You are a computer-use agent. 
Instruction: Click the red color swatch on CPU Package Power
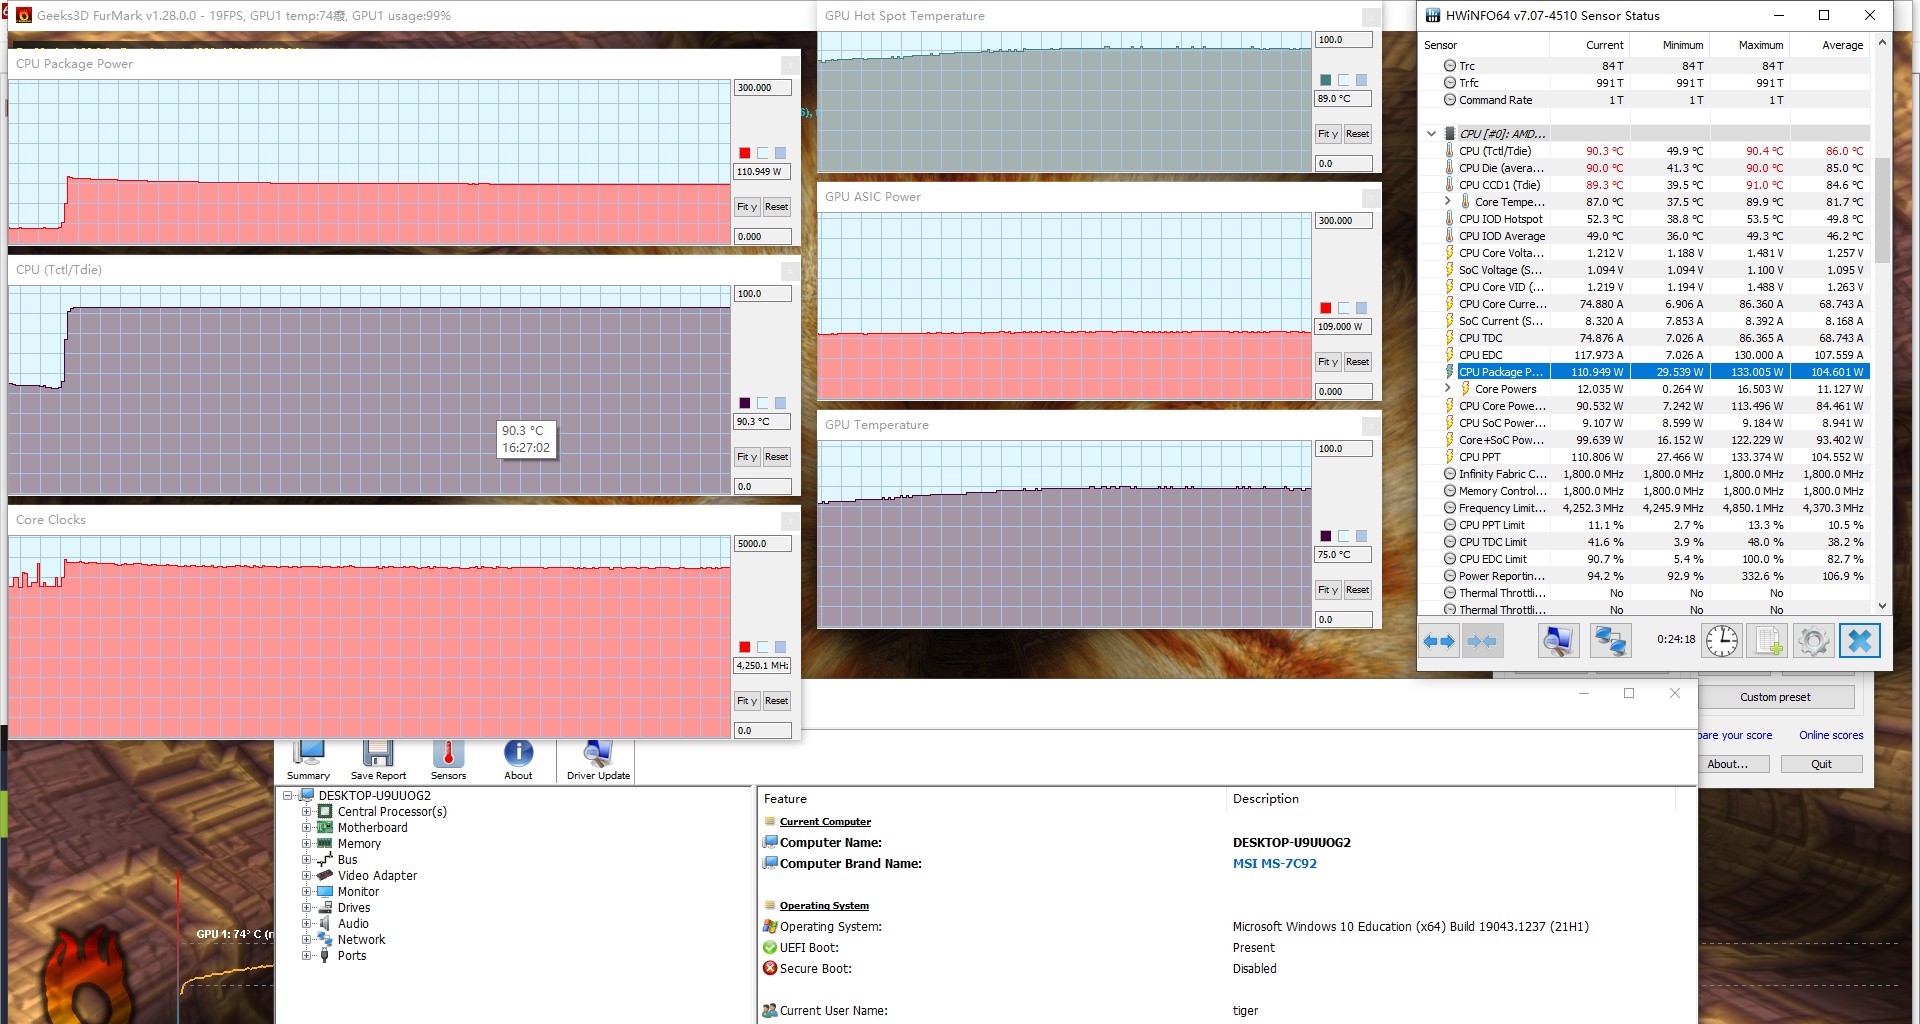pyautogui.click(x=744, y=153)
